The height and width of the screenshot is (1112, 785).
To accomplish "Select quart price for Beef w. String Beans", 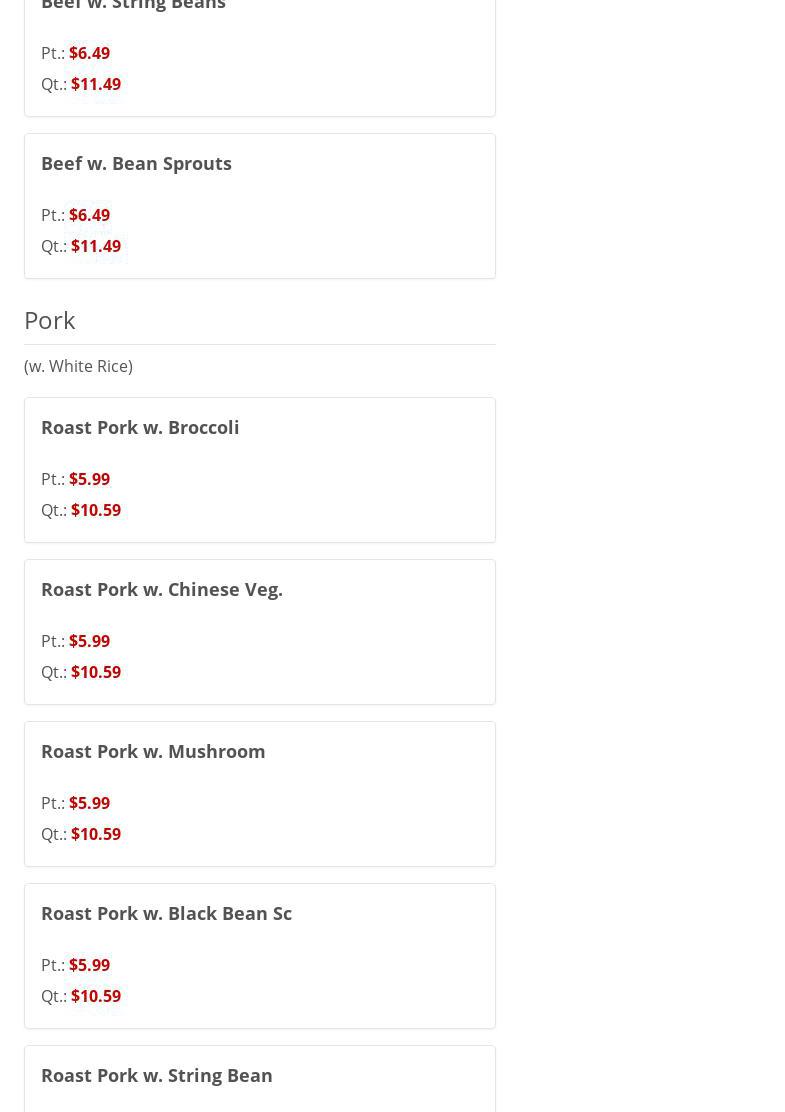I will [95, 84].
